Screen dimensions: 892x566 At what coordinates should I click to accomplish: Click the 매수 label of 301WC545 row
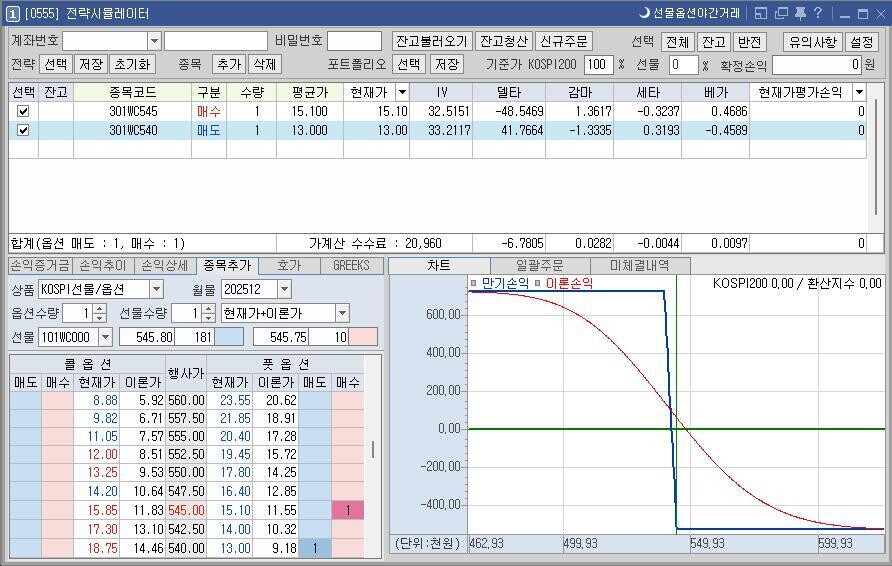208,111
